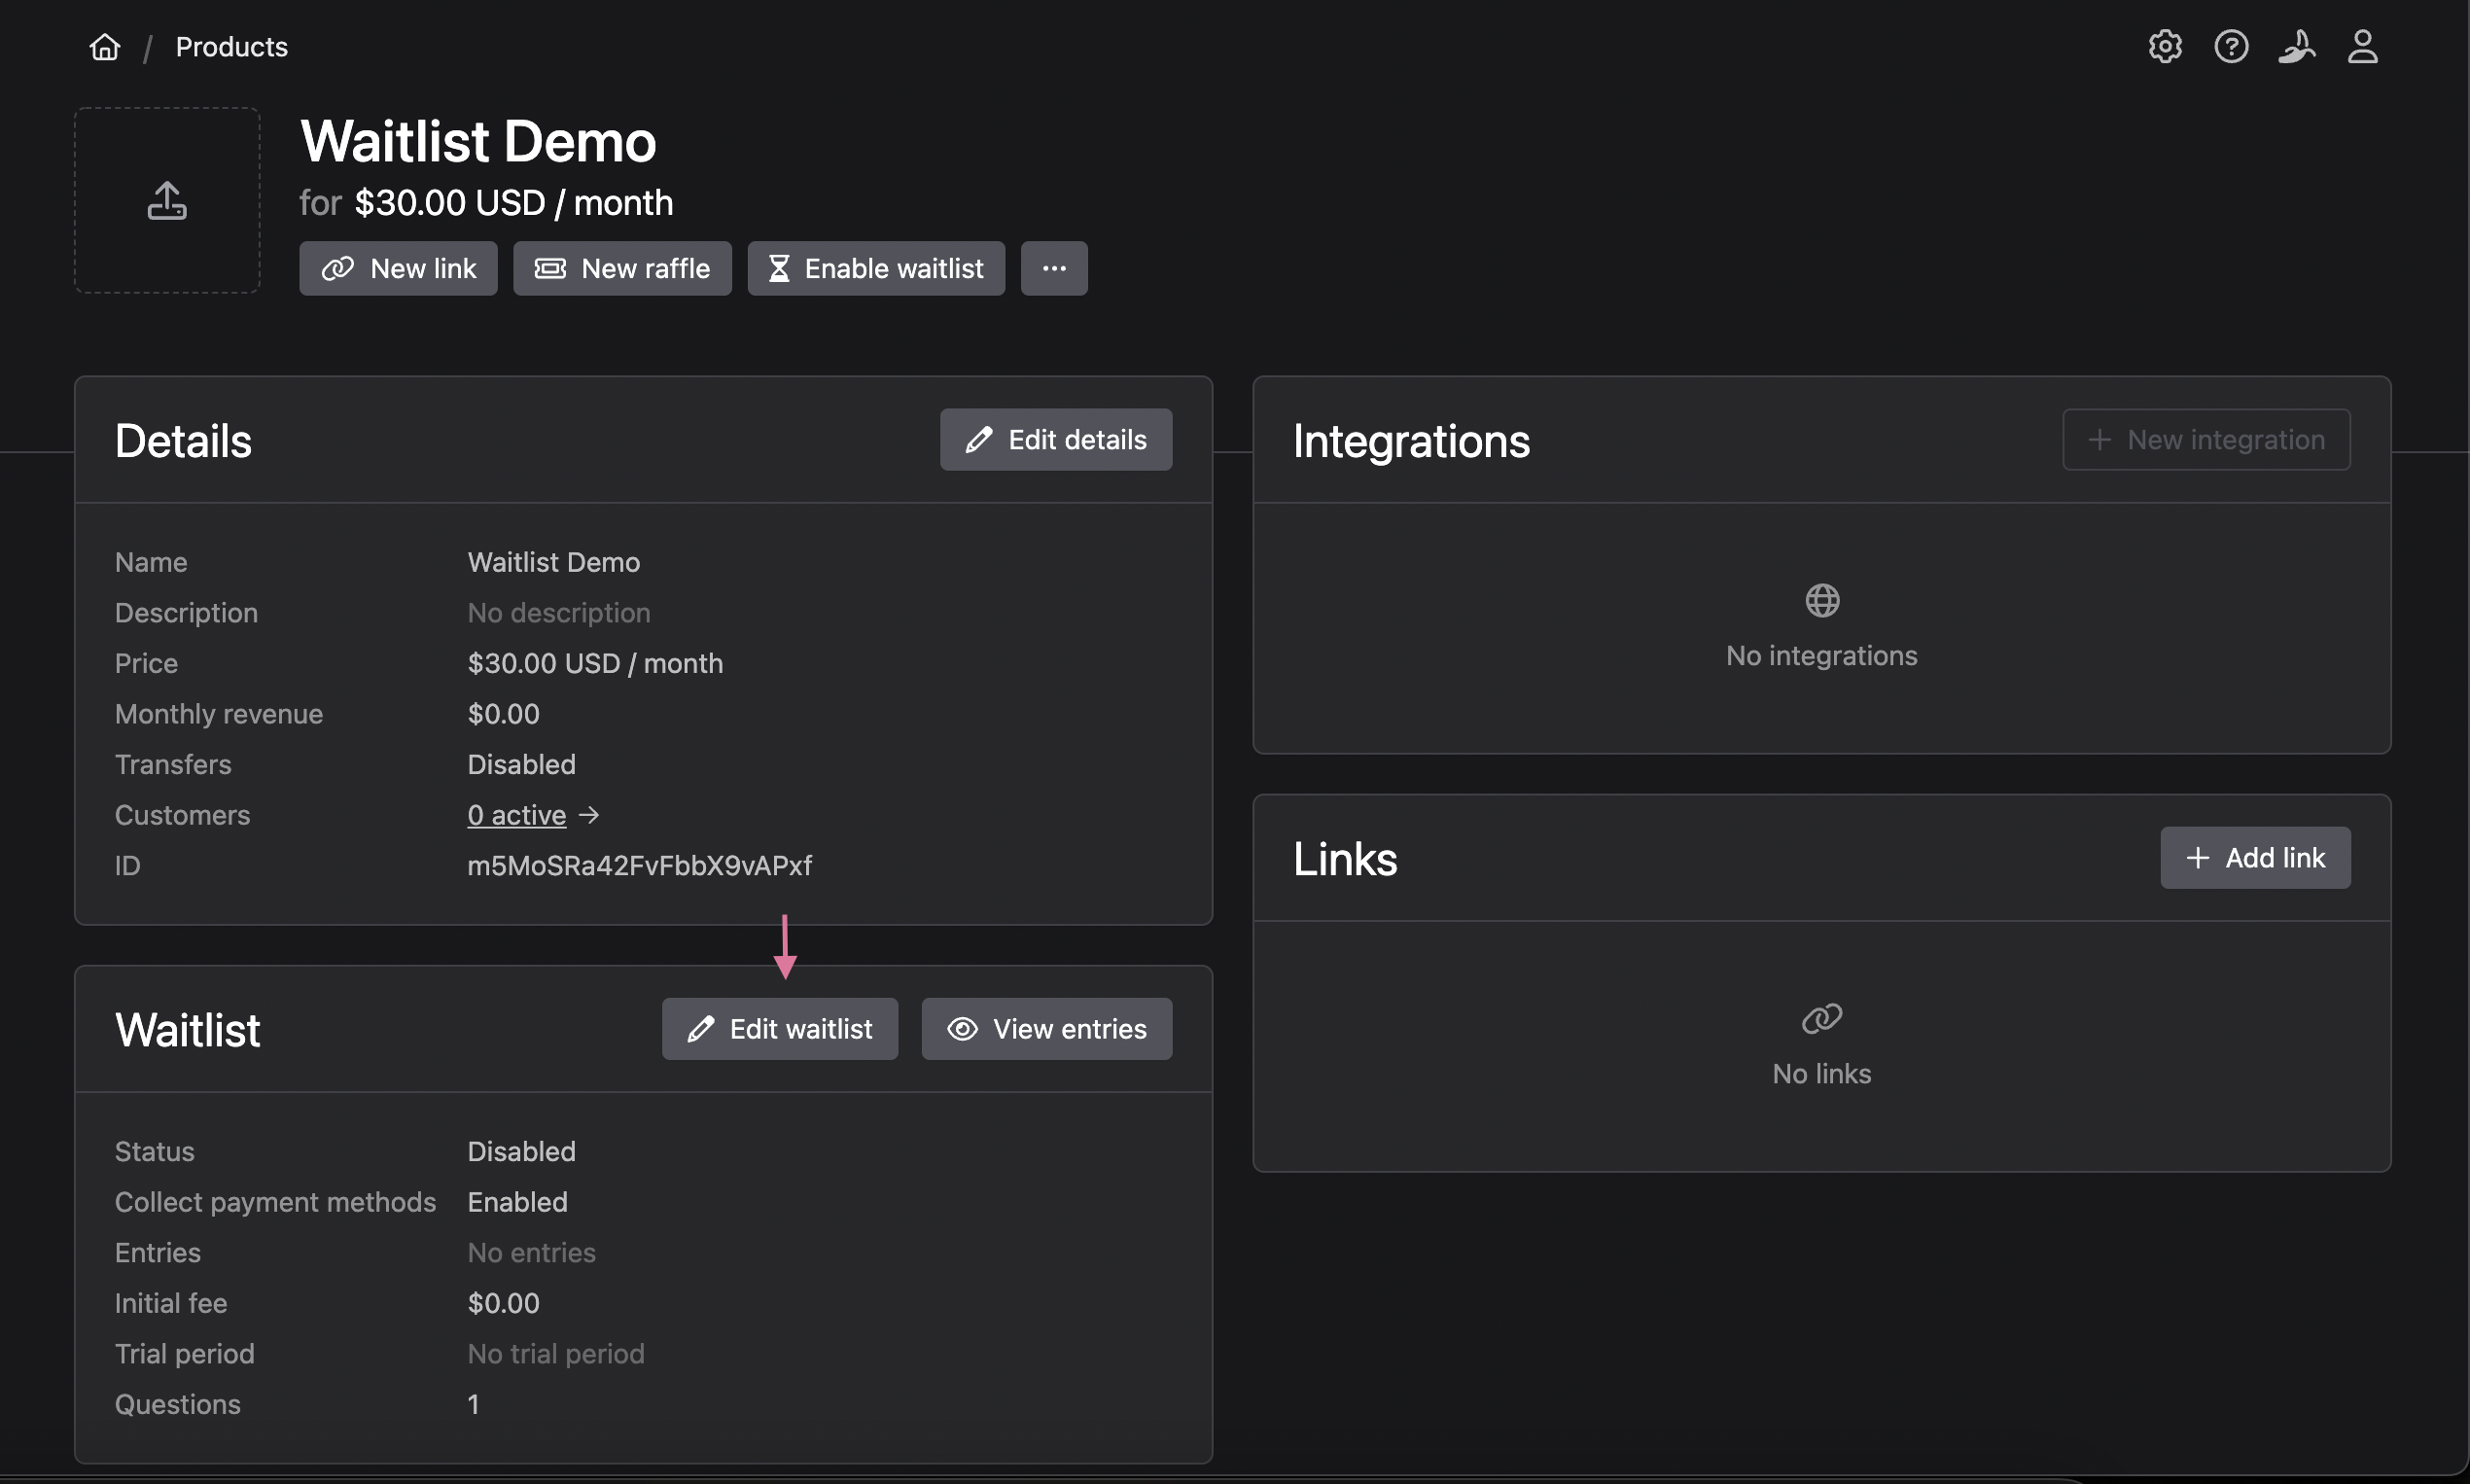Click New integration button
The image size is (2470, 1484).
point(2206,440)
